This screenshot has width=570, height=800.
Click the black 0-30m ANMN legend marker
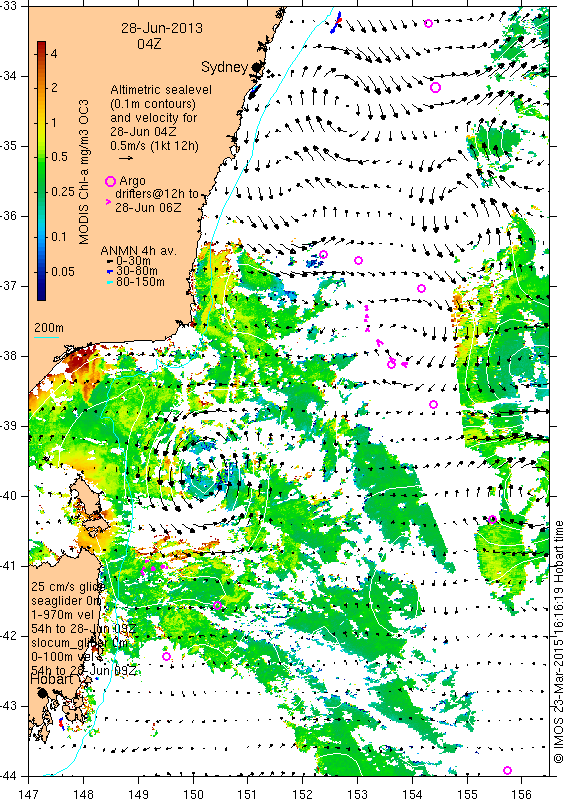109,261
